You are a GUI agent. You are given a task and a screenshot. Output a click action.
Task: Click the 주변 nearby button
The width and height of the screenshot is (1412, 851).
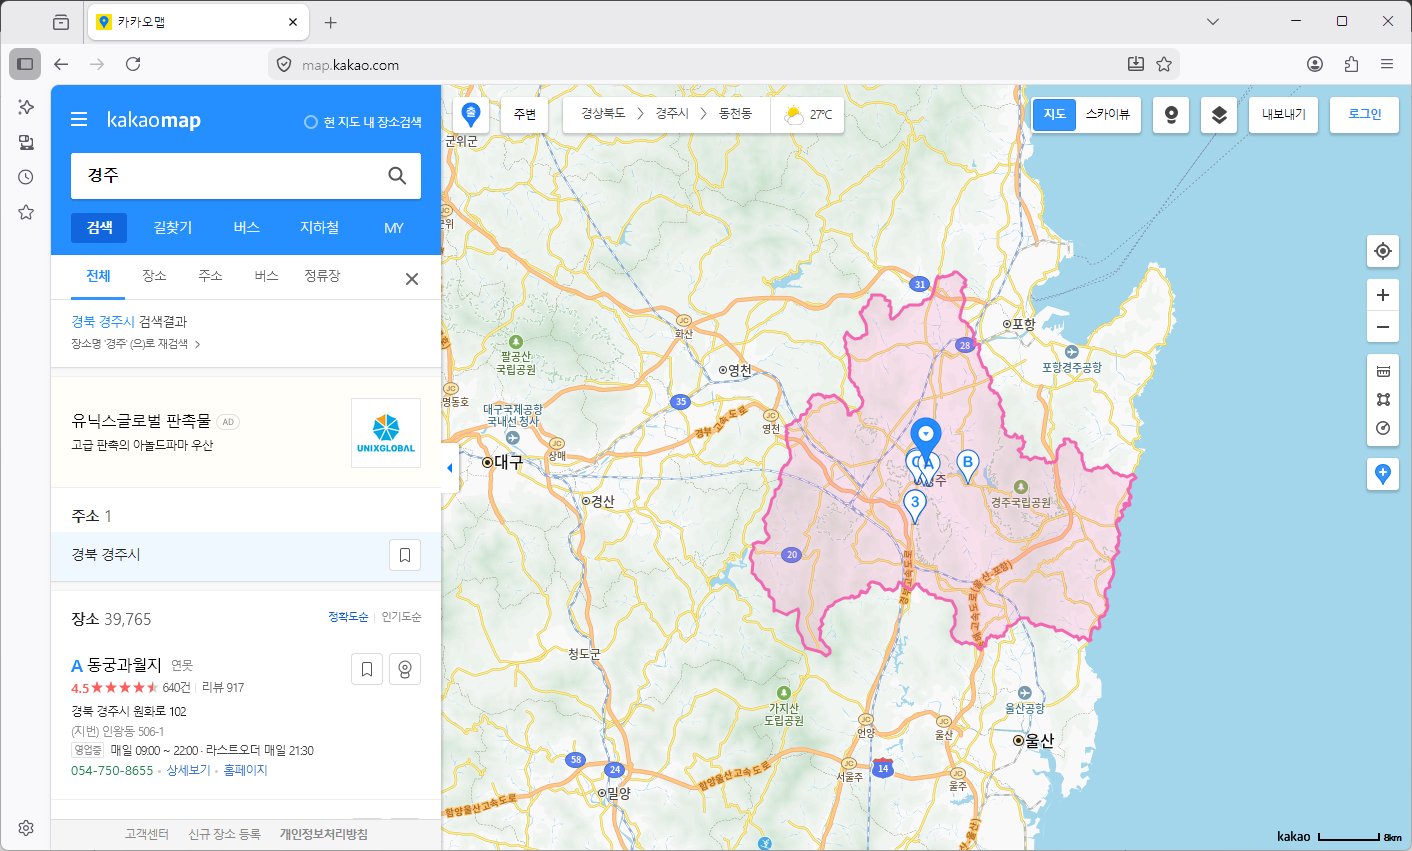click(525, 114)
